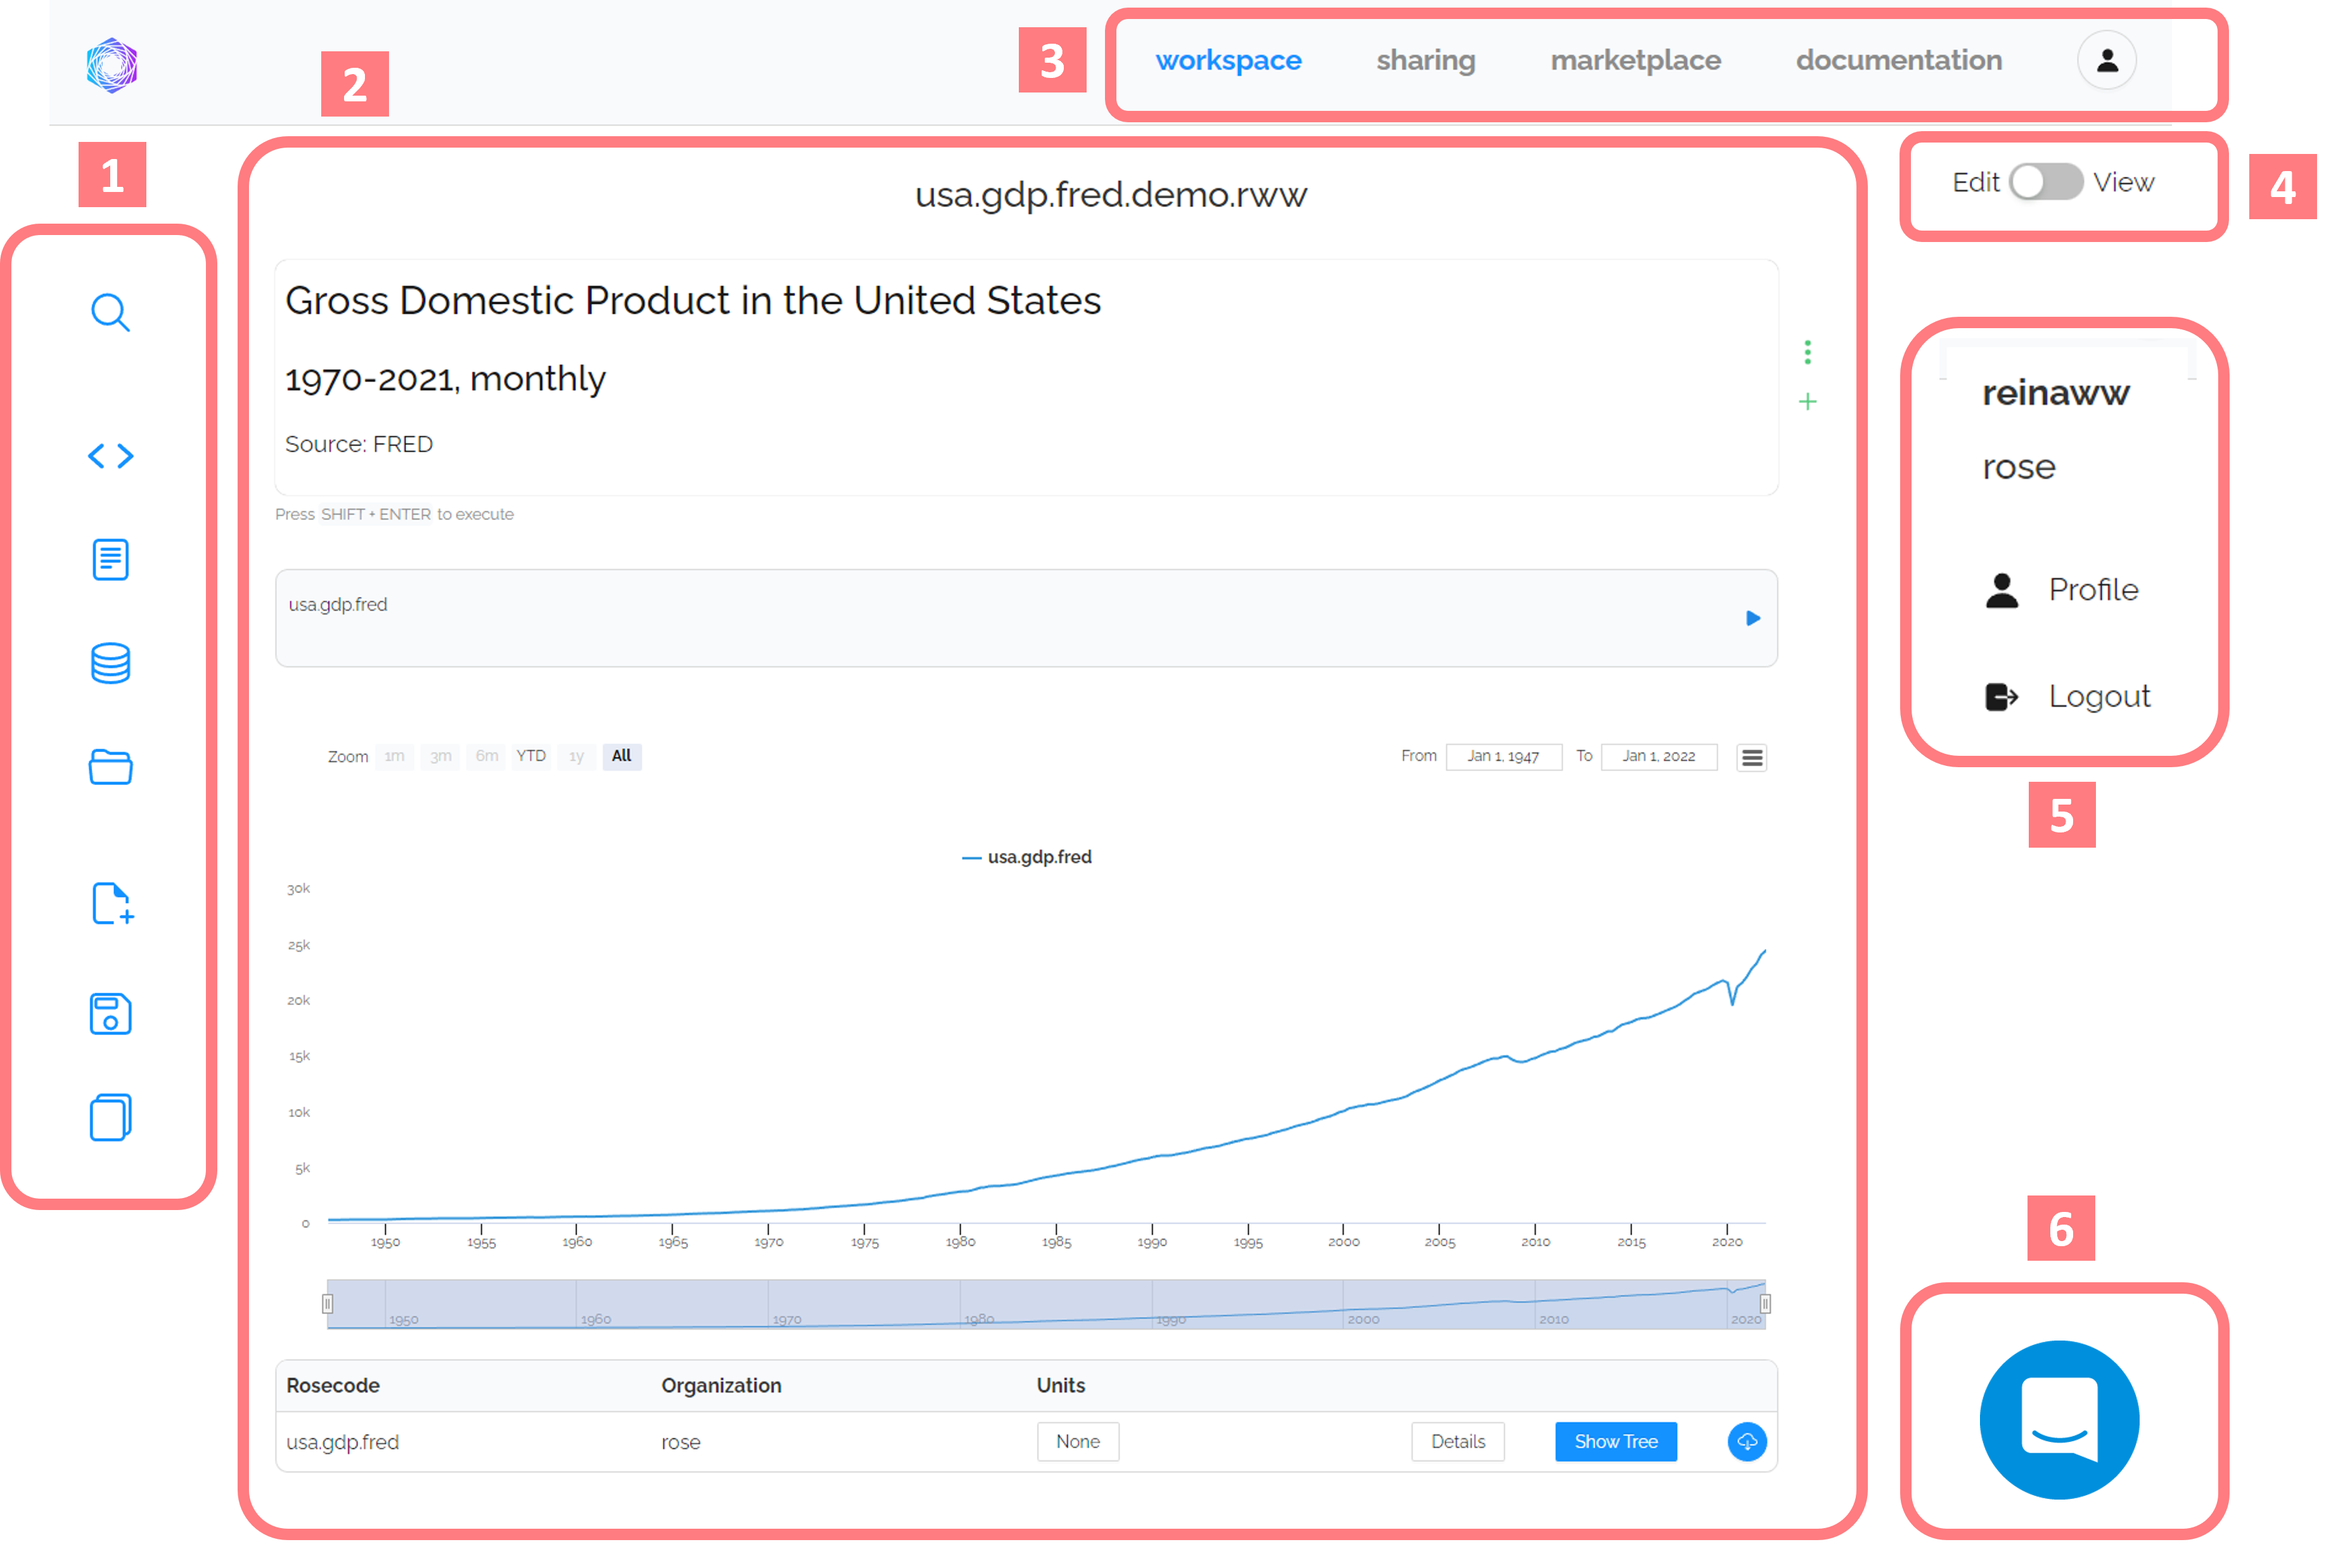Toggle Edit to View mode switch
Screen dimensions: 2331x1568
pos(2044,182)
